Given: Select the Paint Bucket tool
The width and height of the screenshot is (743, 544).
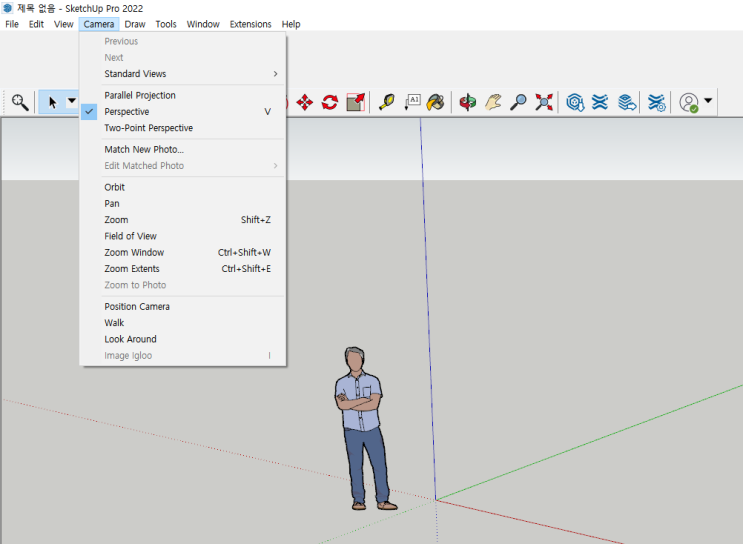Looking at the screenshot, I should [435, 102].
